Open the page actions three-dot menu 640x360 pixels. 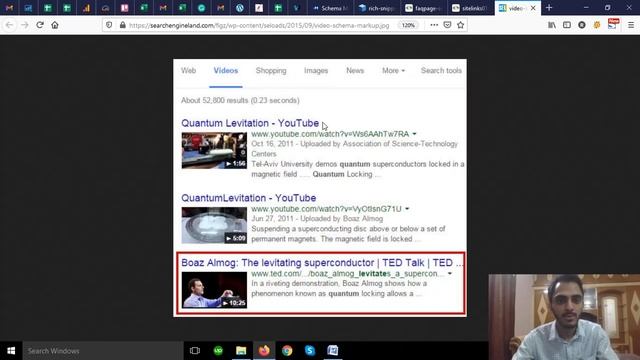click(434, 25)
